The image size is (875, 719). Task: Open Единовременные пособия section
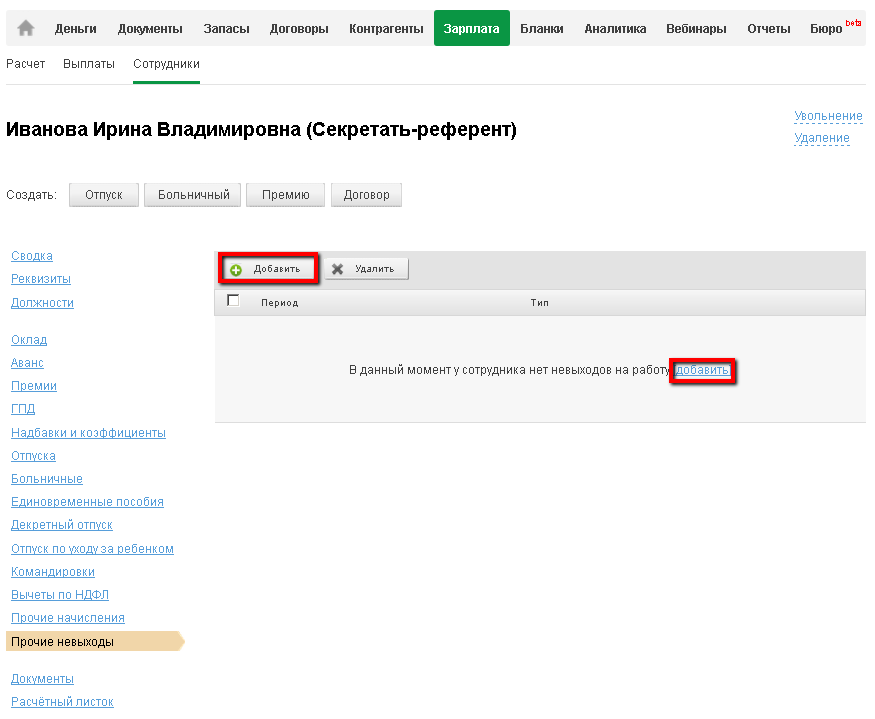(88, 502)
